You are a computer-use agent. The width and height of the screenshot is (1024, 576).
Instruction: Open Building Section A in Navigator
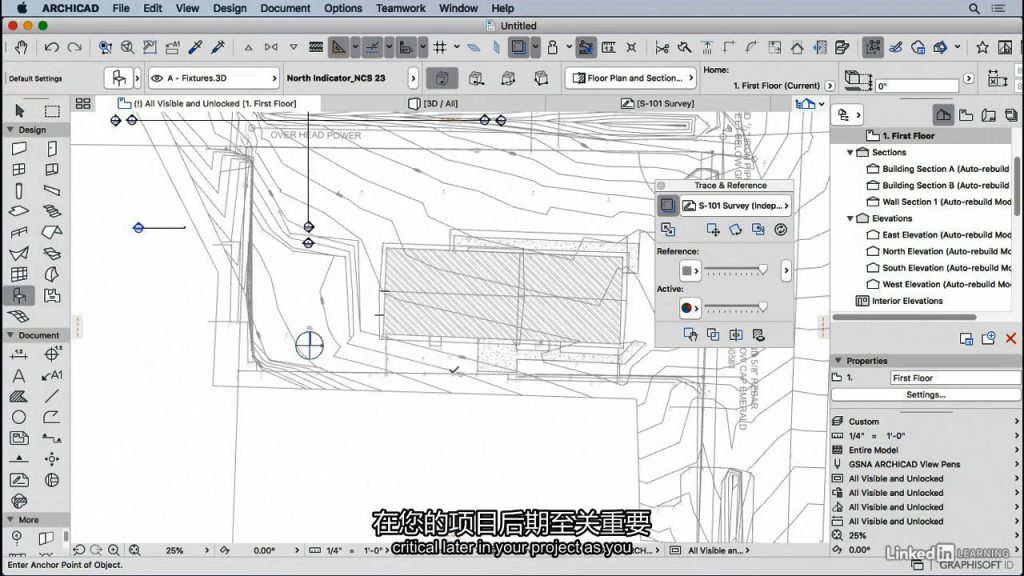click(938, 168)
